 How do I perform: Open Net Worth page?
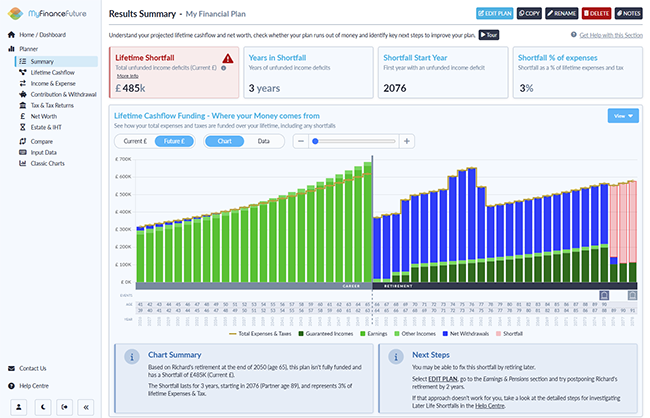coord(44,117)
